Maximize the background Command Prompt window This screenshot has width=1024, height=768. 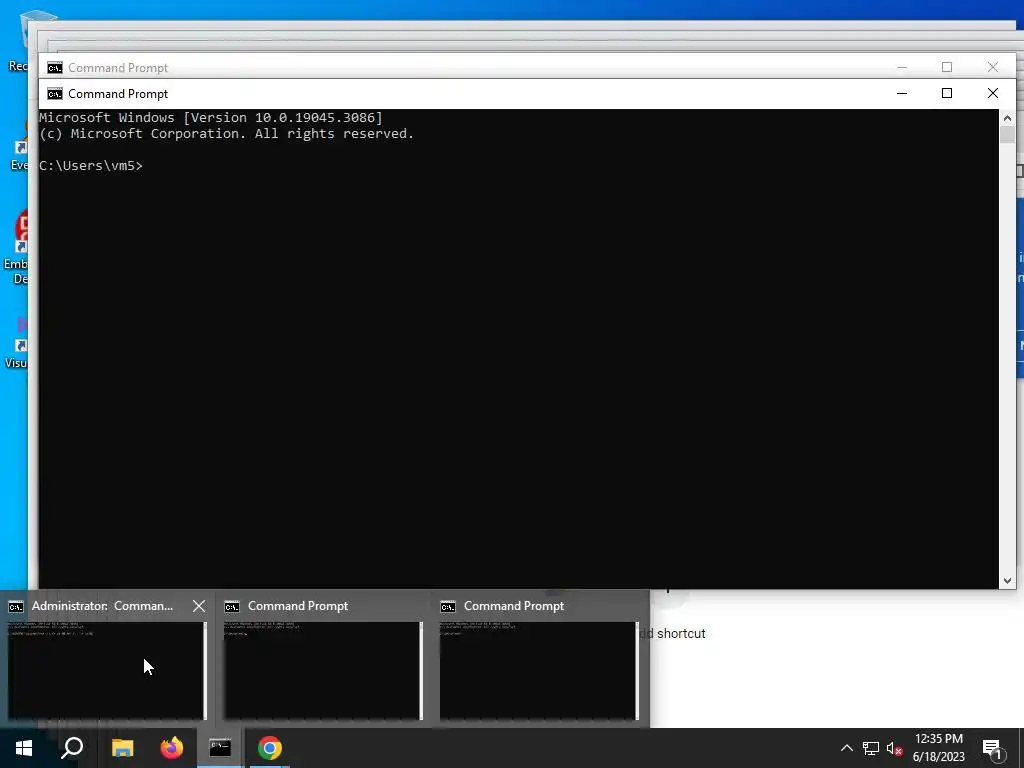947,67
